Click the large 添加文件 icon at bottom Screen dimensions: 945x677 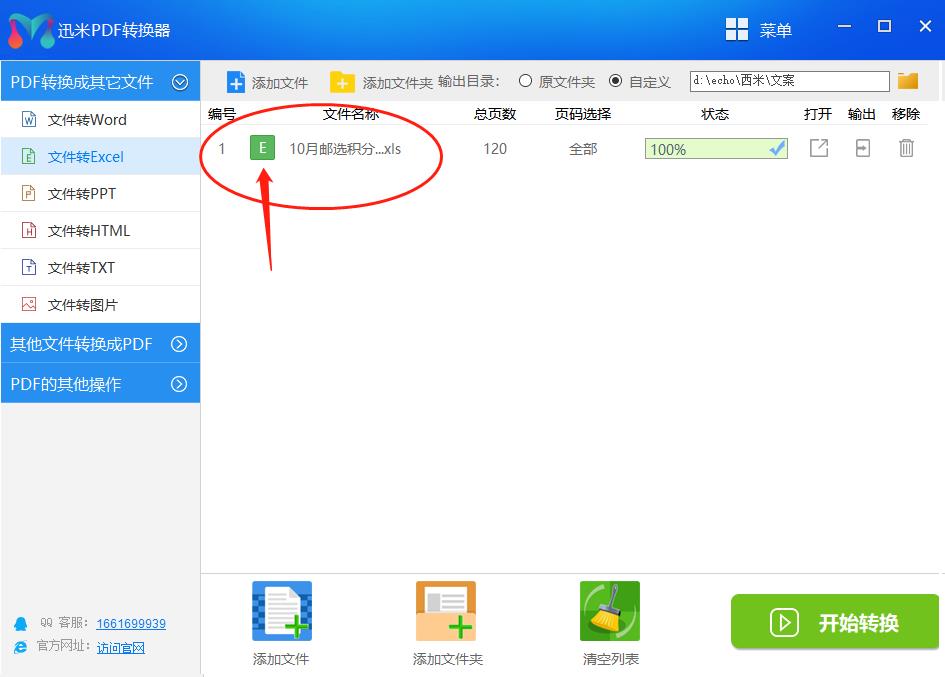tap(281, 611)
